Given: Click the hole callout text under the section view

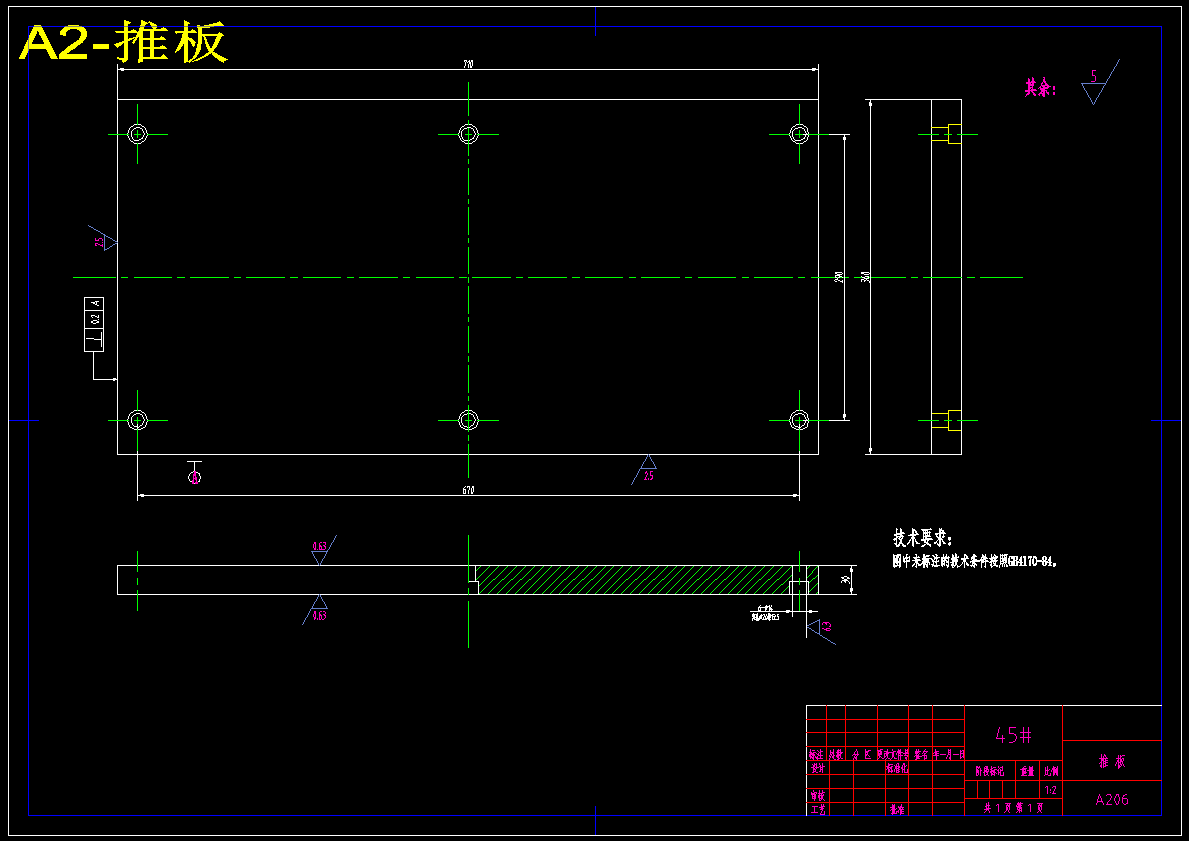Looking at the screenshot, I should [766, 613].
